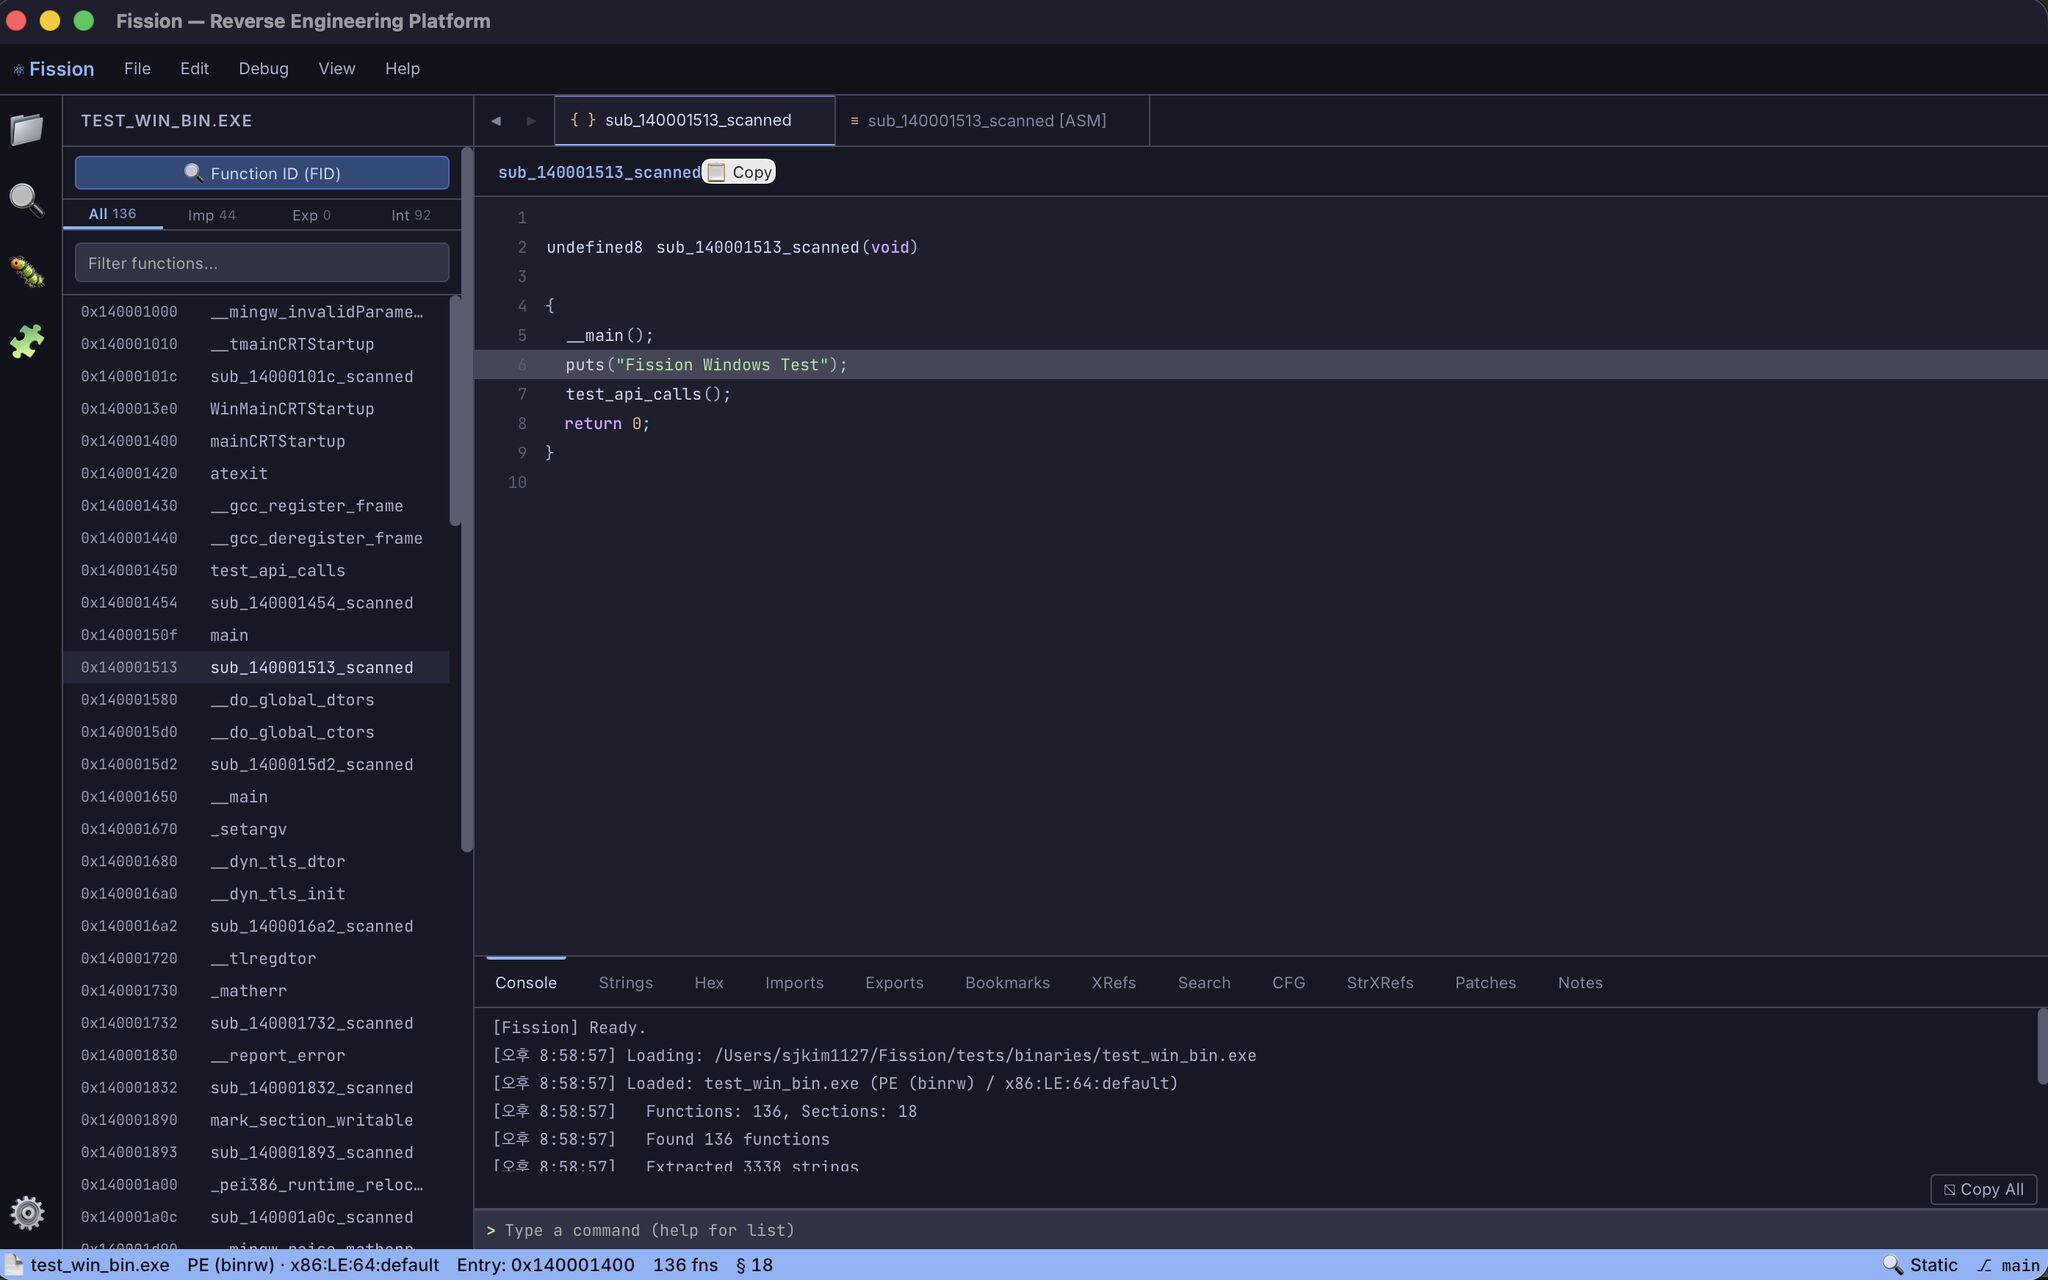Click test_api_calls() on code line 7
Viewport: 2048px width, 1280px height.
[648, 394]
